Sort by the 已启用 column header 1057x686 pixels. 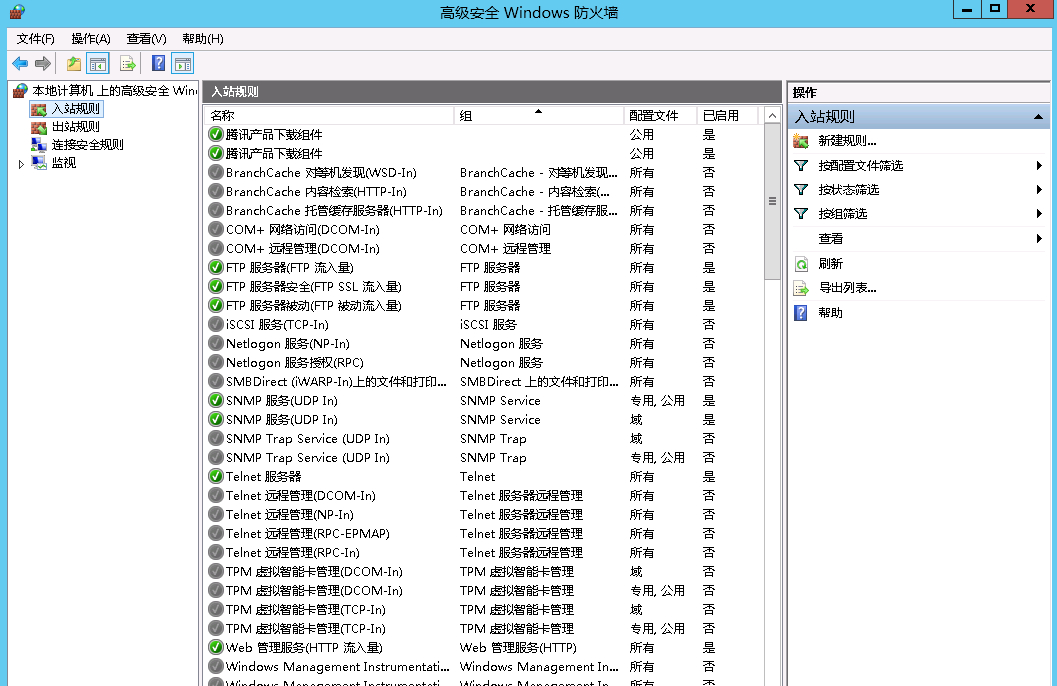pos(727,116)
